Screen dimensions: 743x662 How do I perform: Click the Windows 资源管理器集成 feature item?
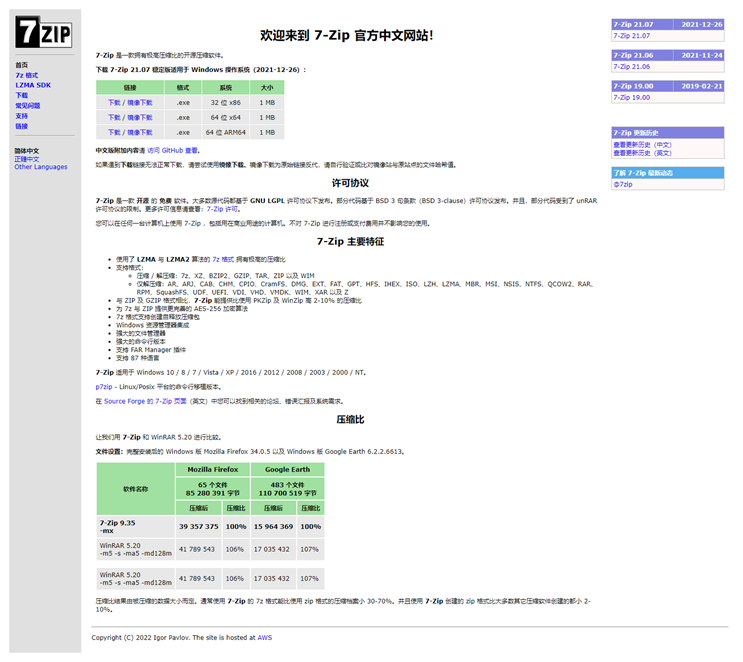coord(153,325)
